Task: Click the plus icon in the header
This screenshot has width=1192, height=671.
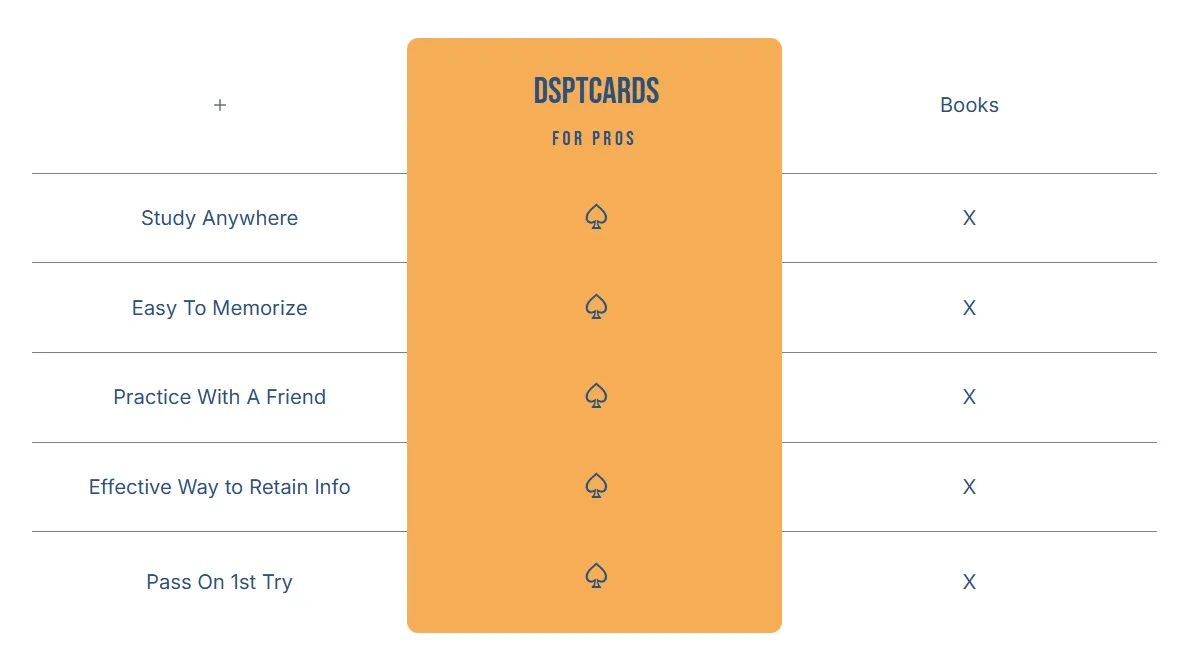Action: (x=220, y=105)
